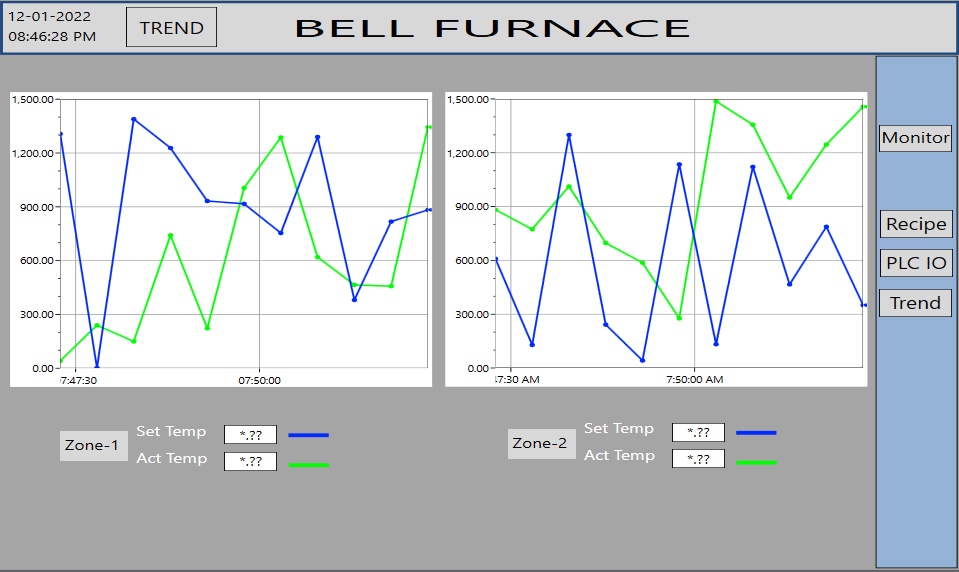This screenshot has height=572, width=959.
Task: Click the TREND button in header
Action: click(x=171, y=27)
